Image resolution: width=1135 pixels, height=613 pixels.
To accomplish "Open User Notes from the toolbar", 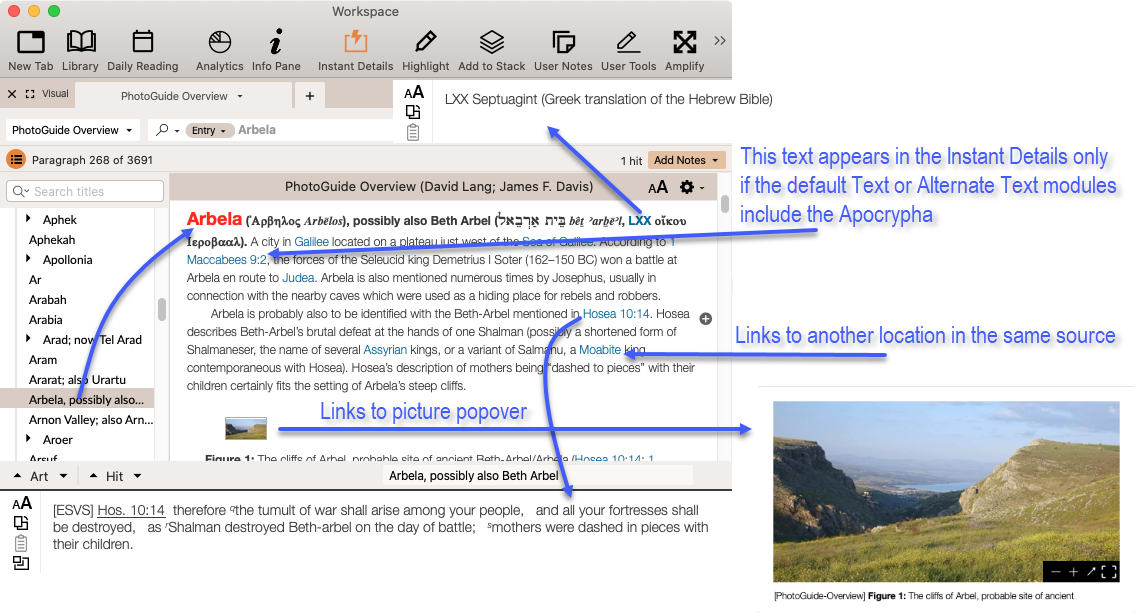I will 563,42.
